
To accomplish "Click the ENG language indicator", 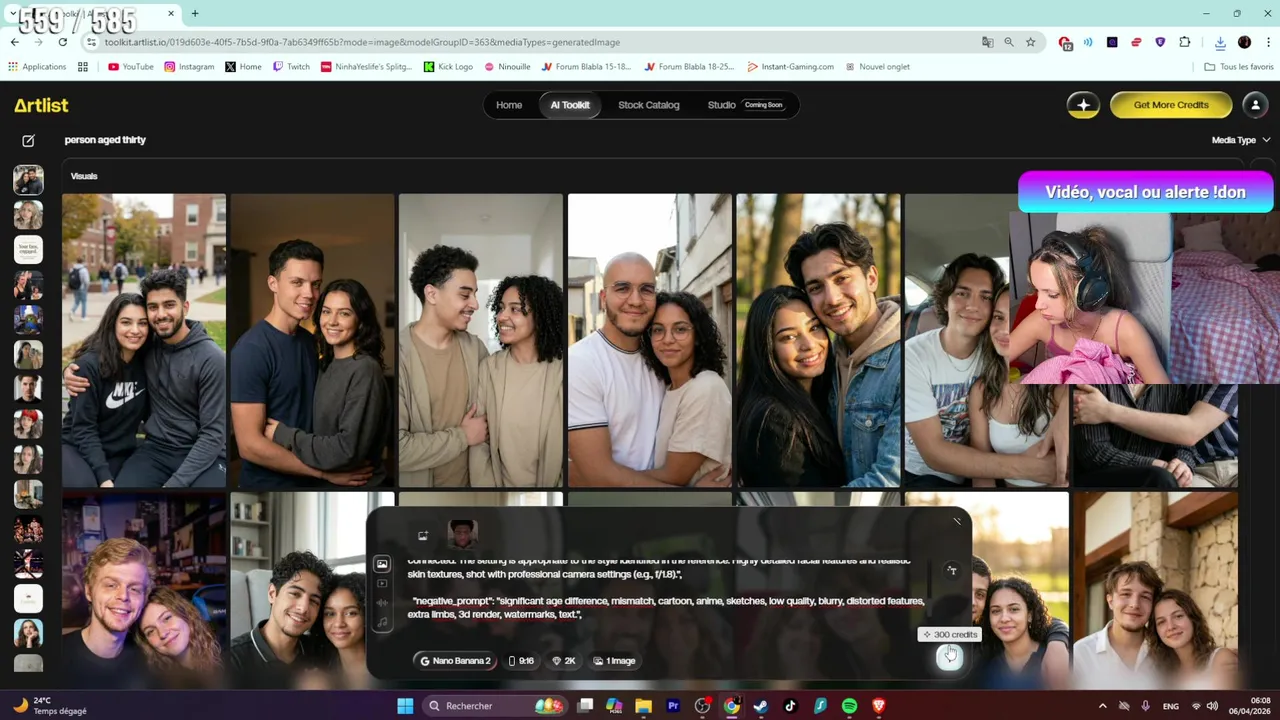I will pos(1171,706).
